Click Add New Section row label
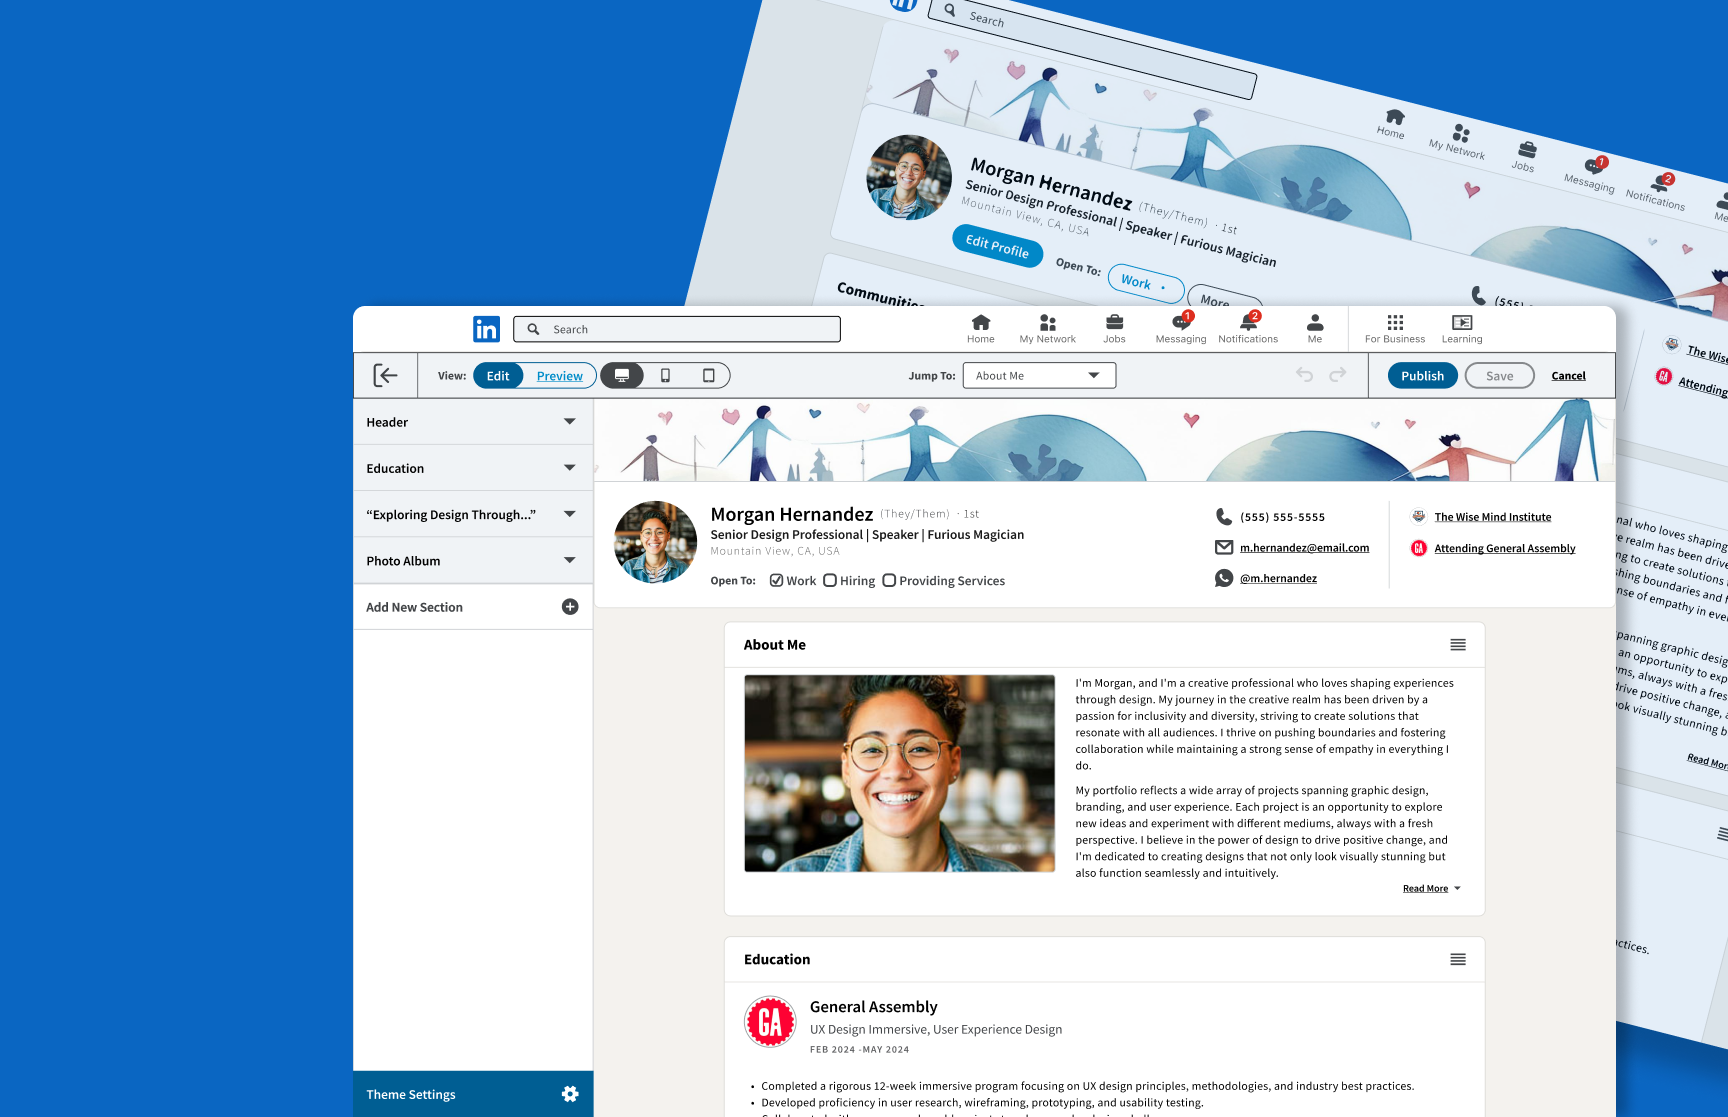 (x=414, y=607)
